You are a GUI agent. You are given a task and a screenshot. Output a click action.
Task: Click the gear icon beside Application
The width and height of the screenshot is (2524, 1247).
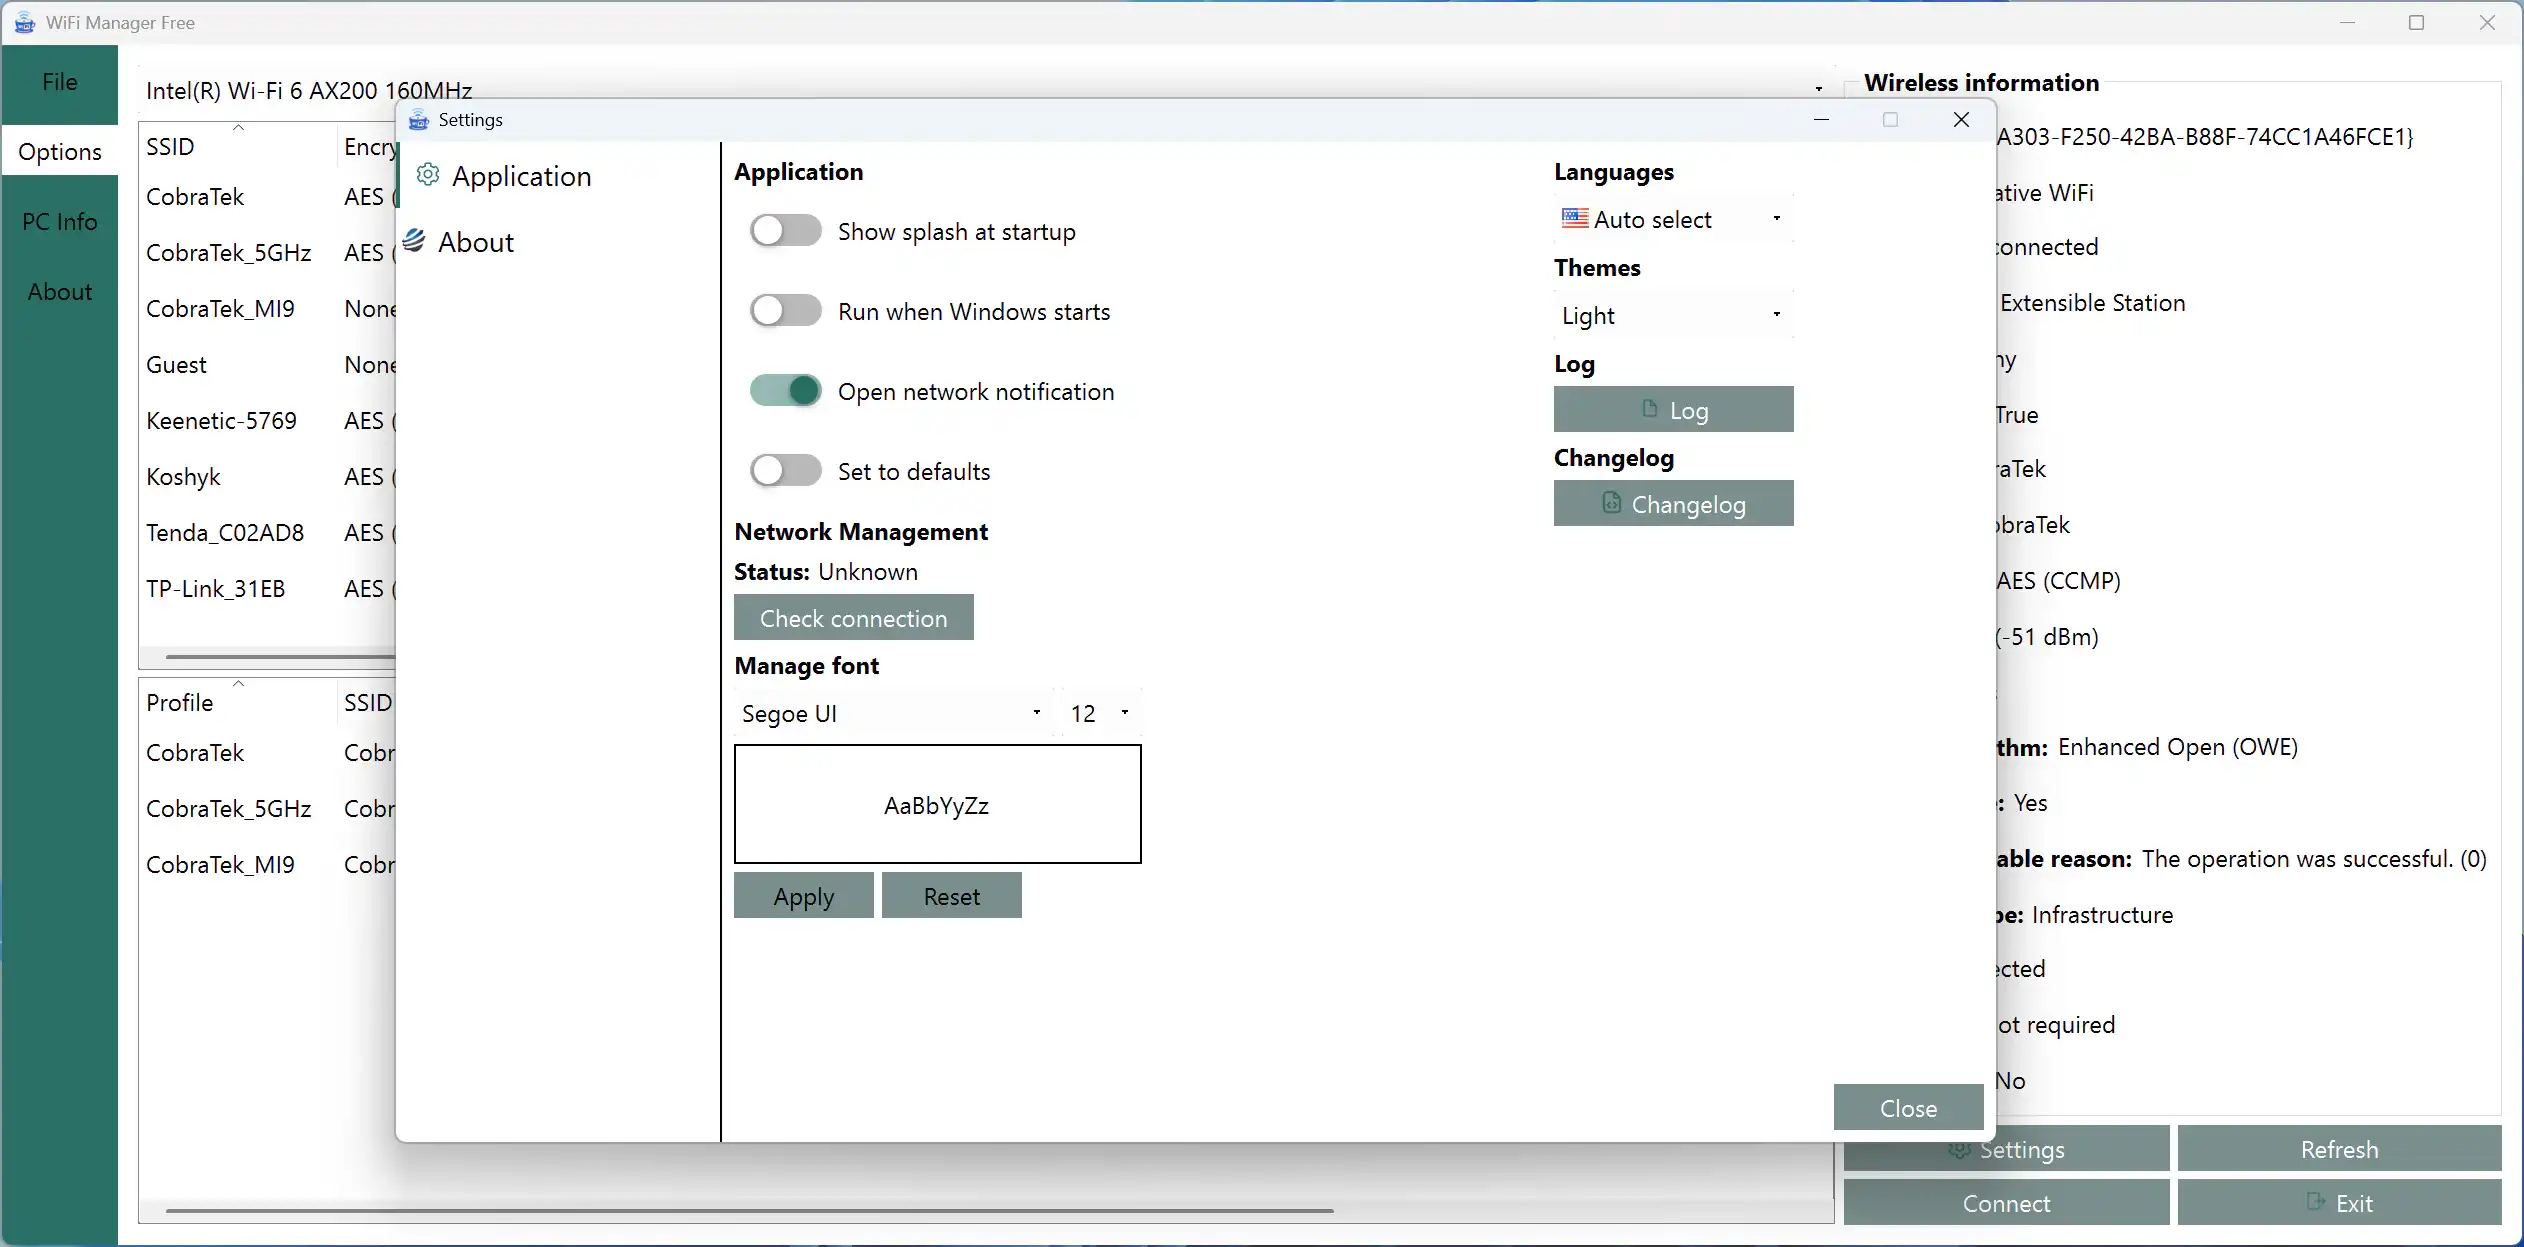coord(428,175)
